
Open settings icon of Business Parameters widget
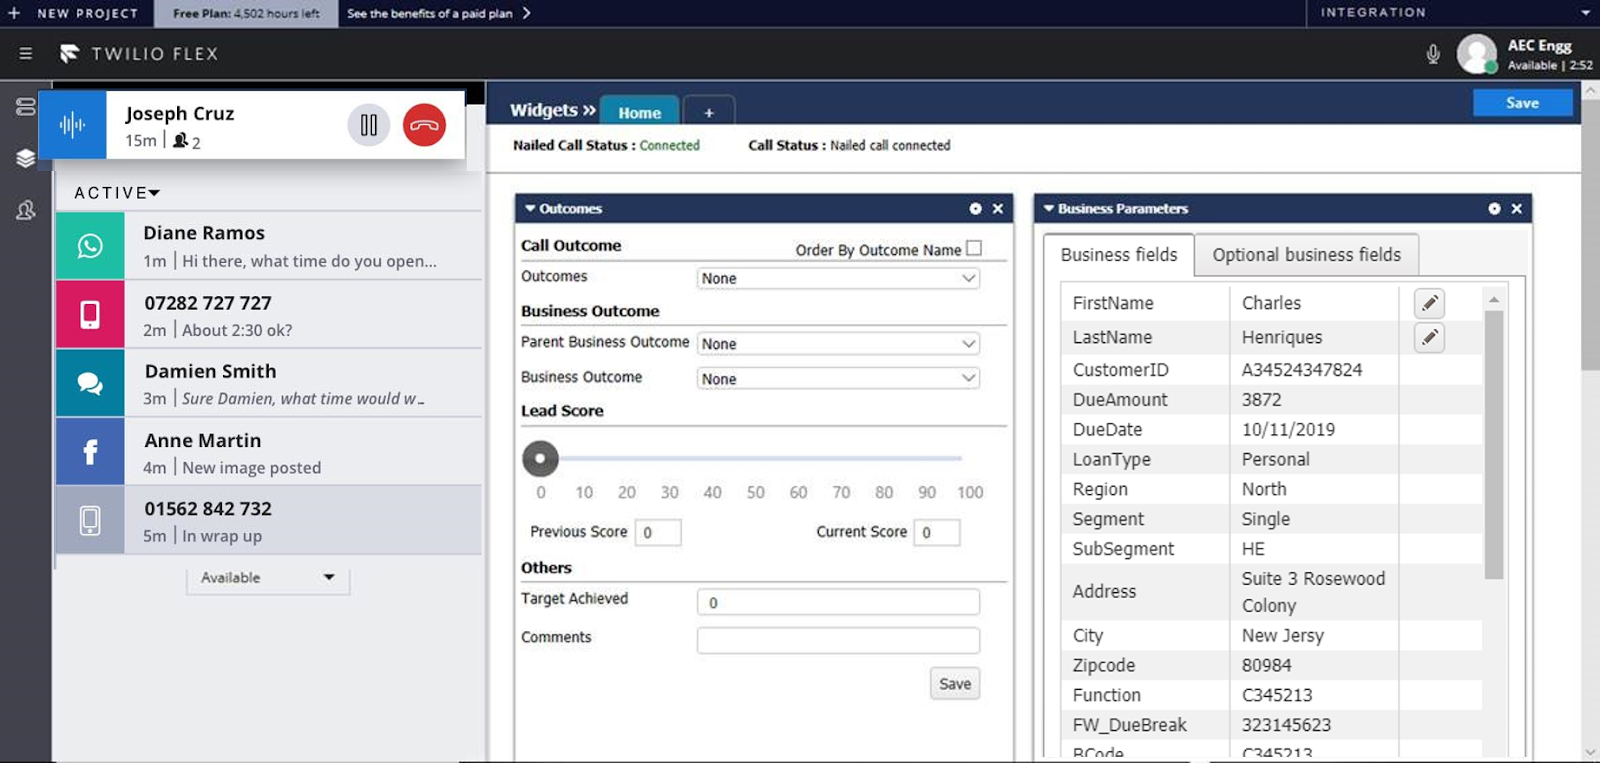[x=1494, y=208]
